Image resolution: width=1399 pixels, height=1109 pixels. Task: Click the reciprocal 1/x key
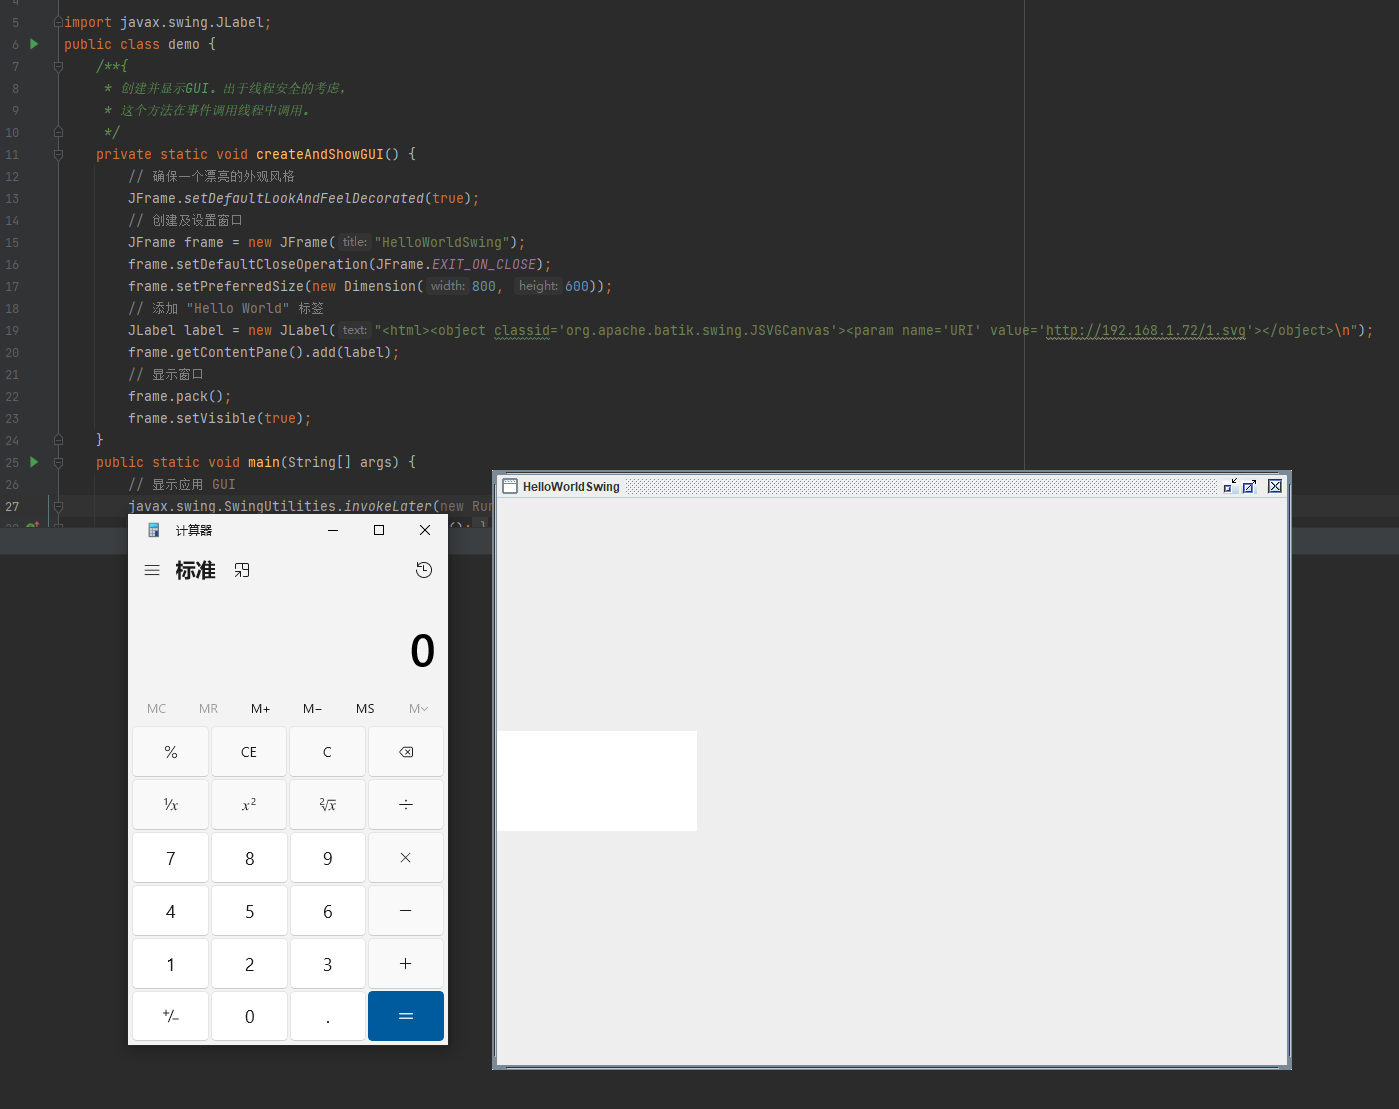(171, 805)
